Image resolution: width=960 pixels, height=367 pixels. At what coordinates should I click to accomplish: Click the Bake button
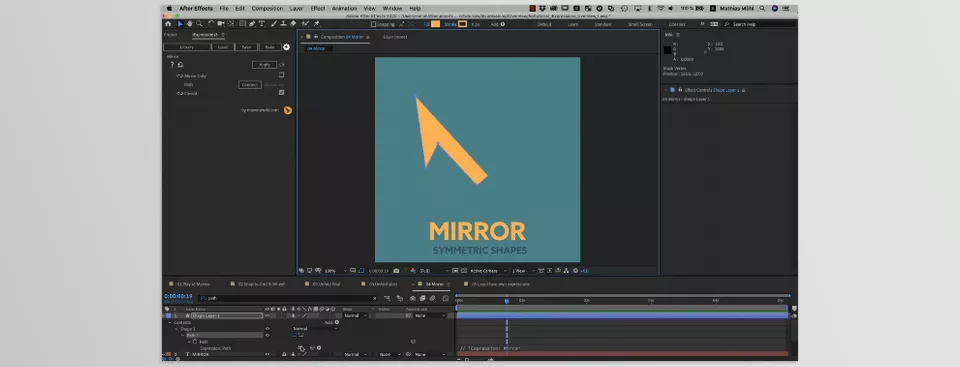click(269, 47)
